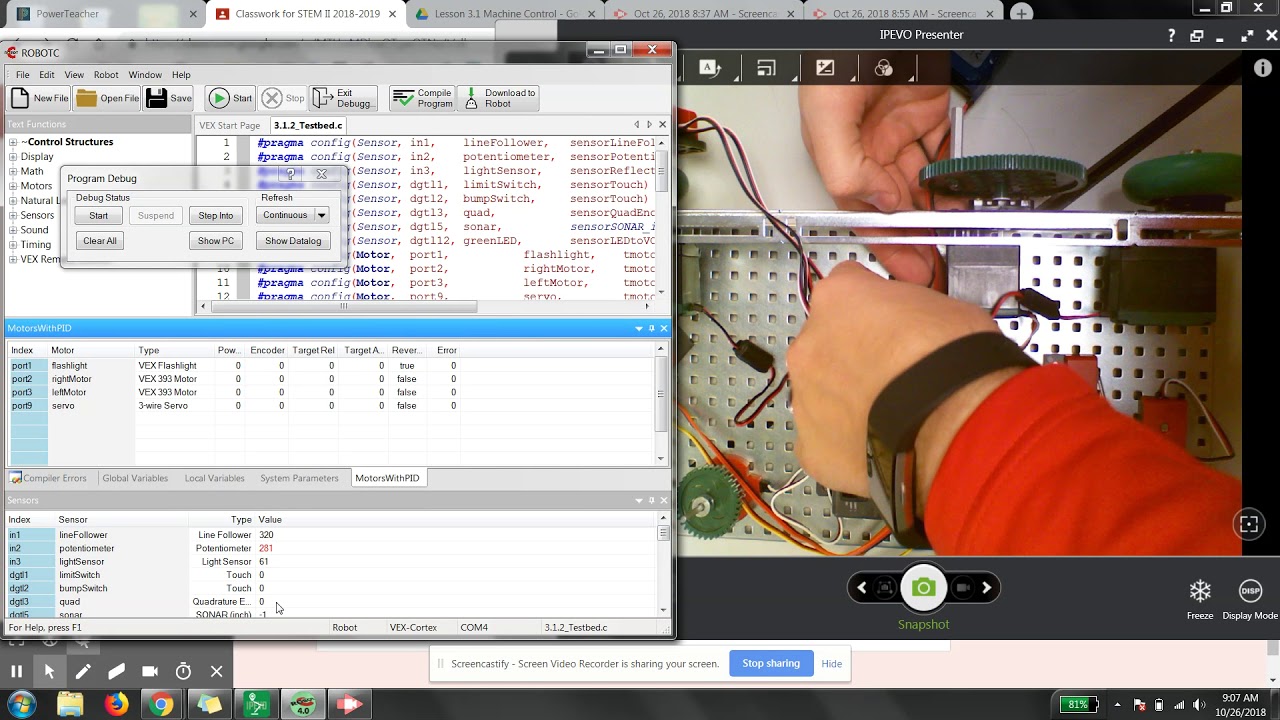Switch to the Global Variables tab
The height and width of the screenshot is (720, 1280).
(x=135, y=478)
